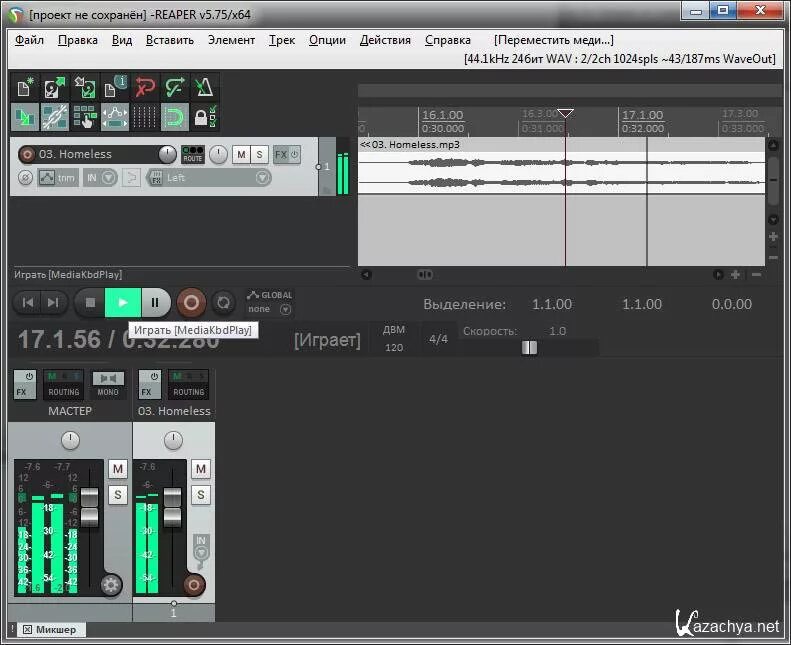
Task: Solo МАСТЕР track in mixer
Action: pos(118,495)
